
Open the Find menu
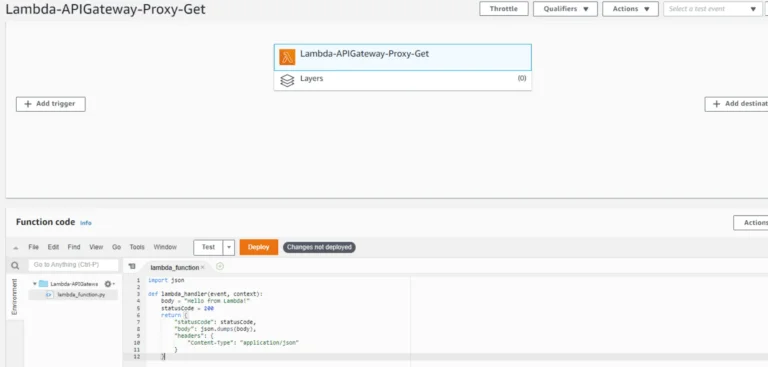74,247
